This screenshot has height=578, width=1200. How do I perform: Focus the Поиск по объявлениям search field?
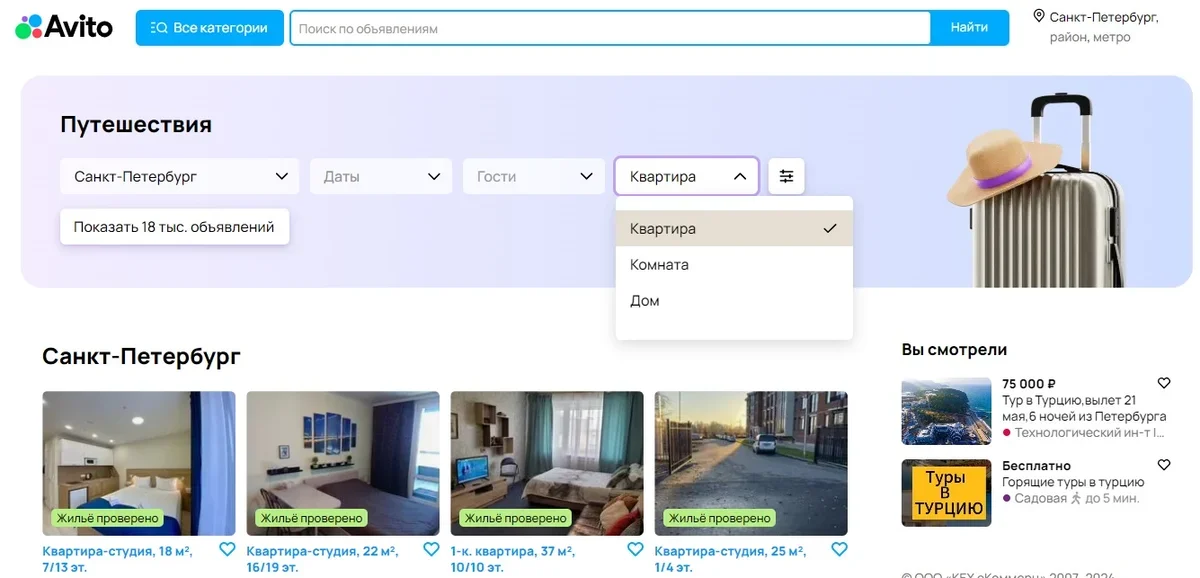(610, 28)
